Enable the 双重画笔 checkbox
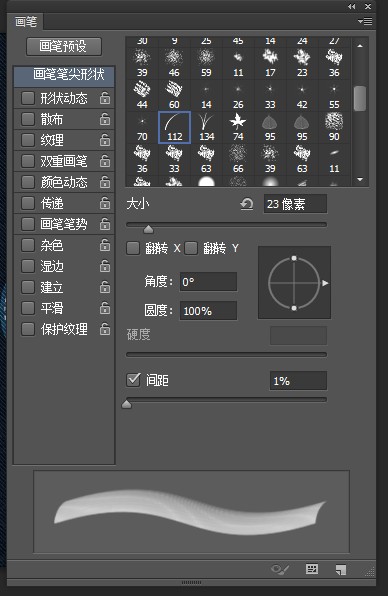 28,161
